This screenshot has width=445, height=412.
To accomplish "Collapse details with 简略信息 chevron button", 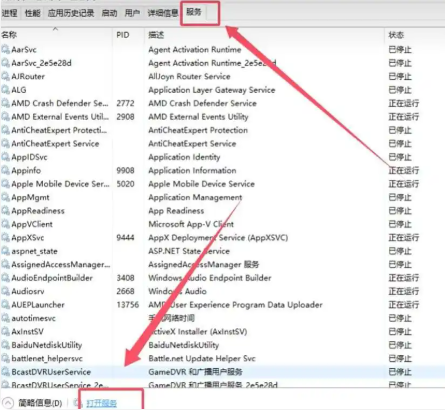I will [x=8, y=403].
